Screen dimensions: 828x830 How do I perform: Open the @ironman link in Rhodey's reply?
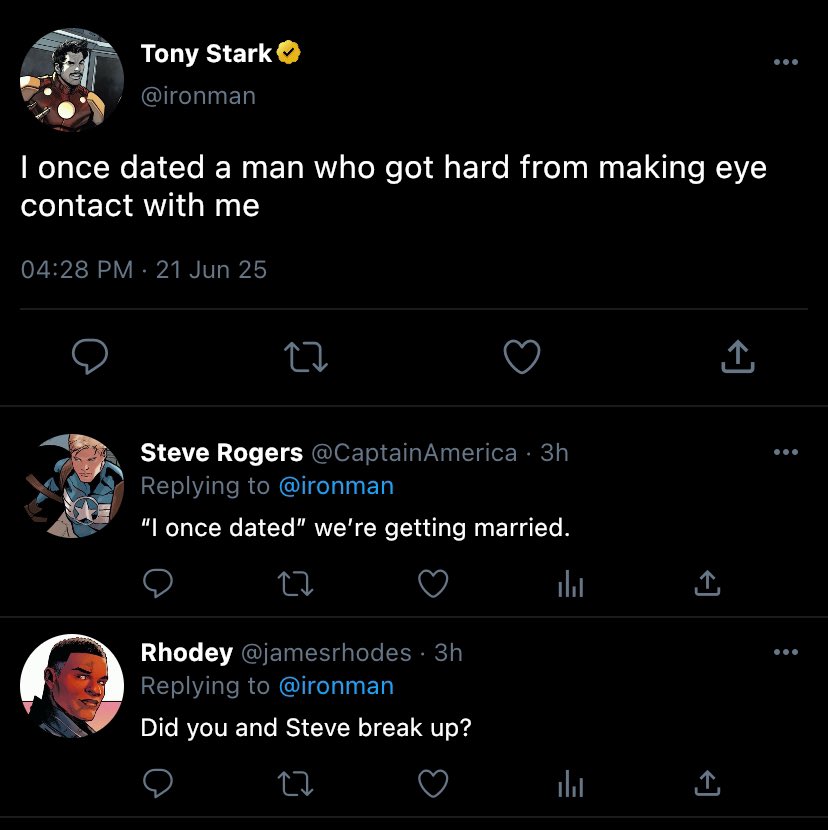point(335,686)
